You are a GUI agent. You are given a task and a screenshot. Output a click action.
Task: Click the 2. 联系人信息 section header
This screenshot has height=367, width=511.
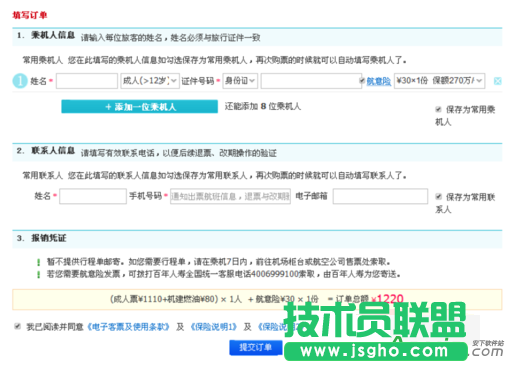[x=46, y=151]
